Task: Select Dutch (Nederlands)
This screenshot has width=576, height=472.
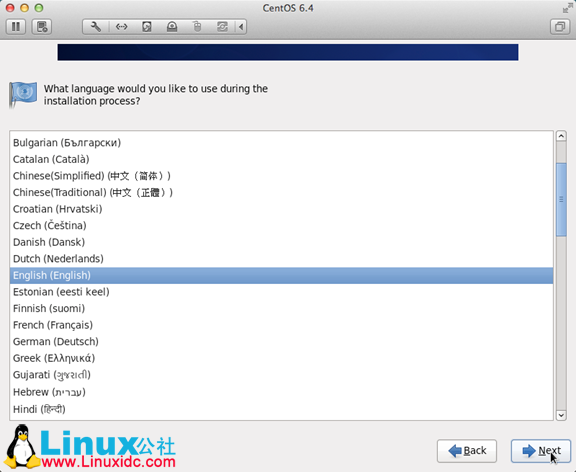Action: (281, 259)
